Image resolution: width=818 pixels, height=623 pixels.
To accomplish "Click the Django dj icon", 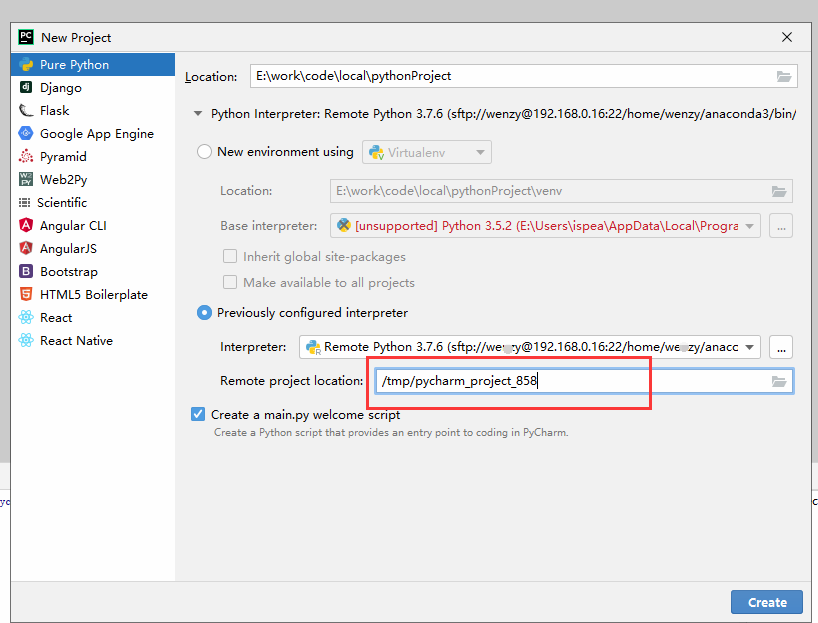I will 26,87.
